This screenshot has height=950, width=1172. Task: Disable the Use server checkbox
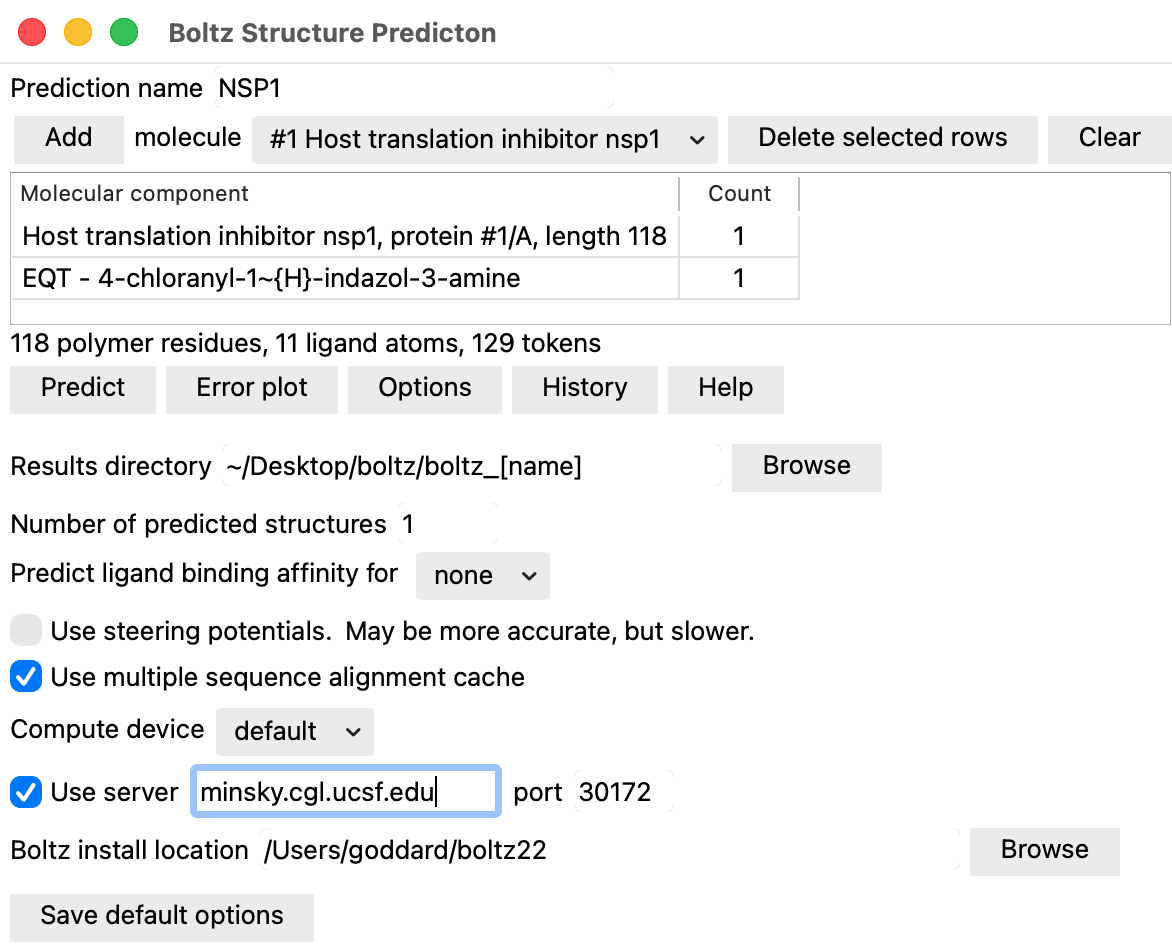tap(26, 793)
